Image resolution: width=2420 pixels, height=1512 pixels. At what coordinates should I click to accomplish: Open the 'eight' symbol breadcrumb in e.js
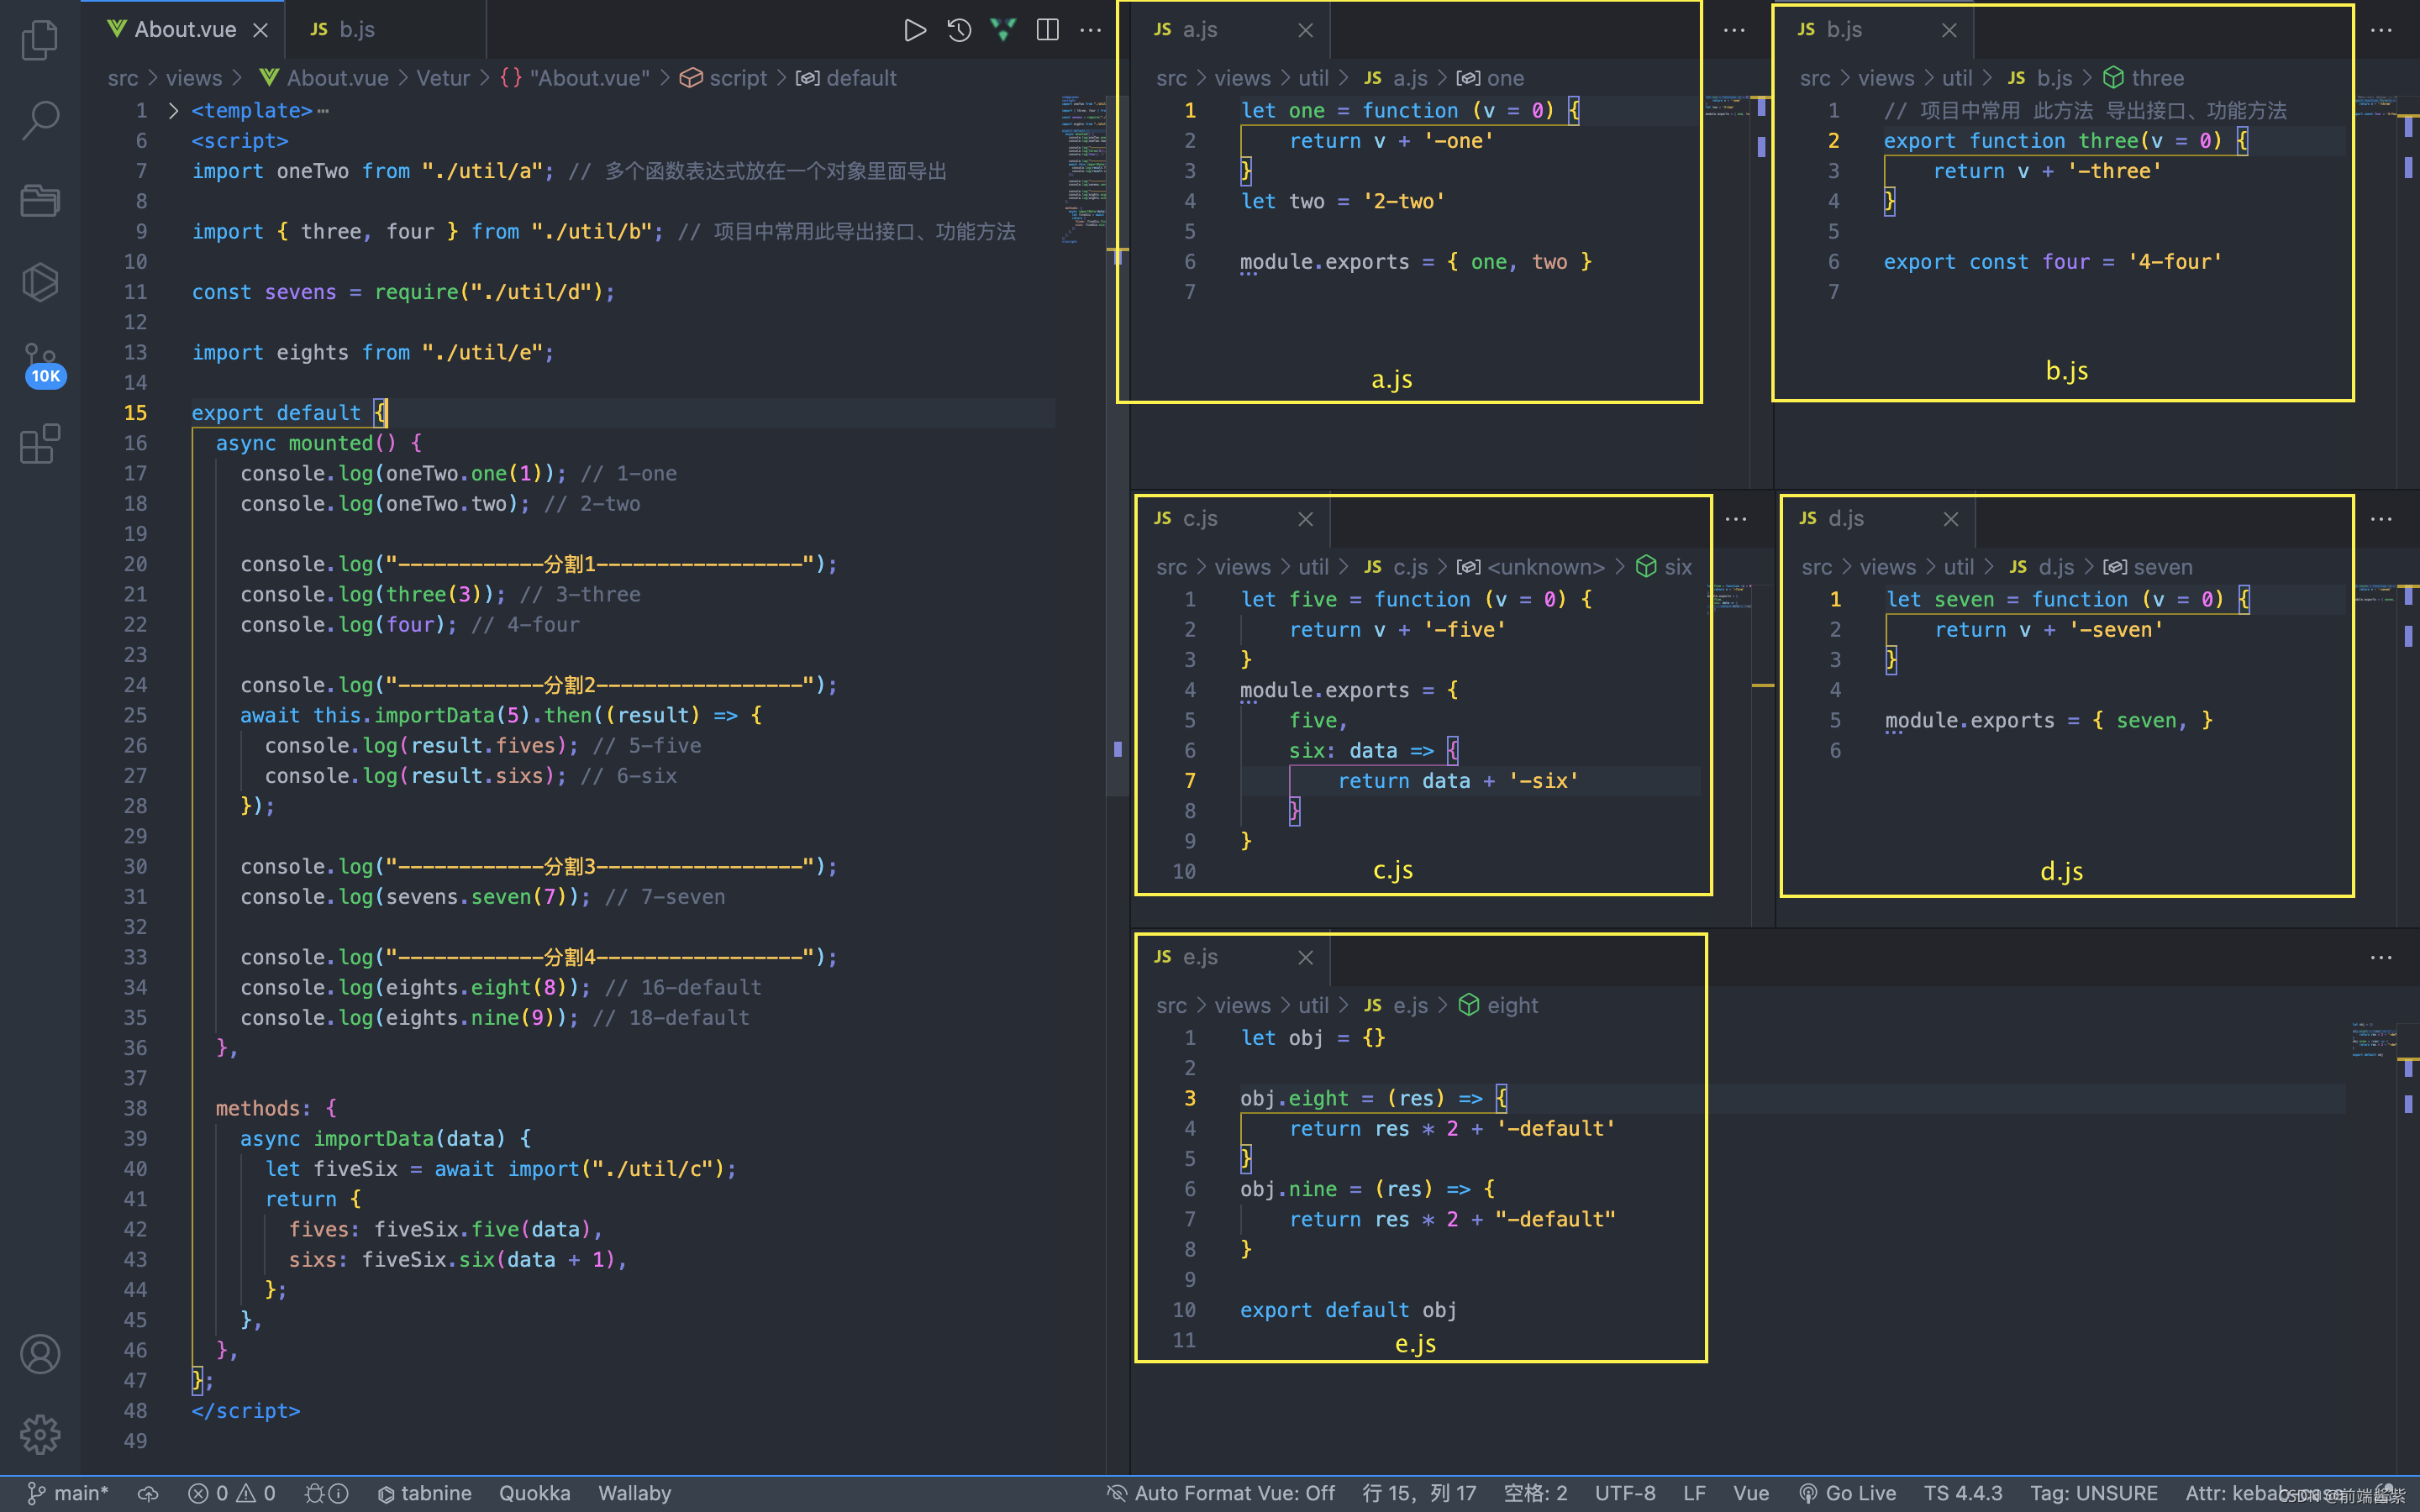coord(1498,1005)
